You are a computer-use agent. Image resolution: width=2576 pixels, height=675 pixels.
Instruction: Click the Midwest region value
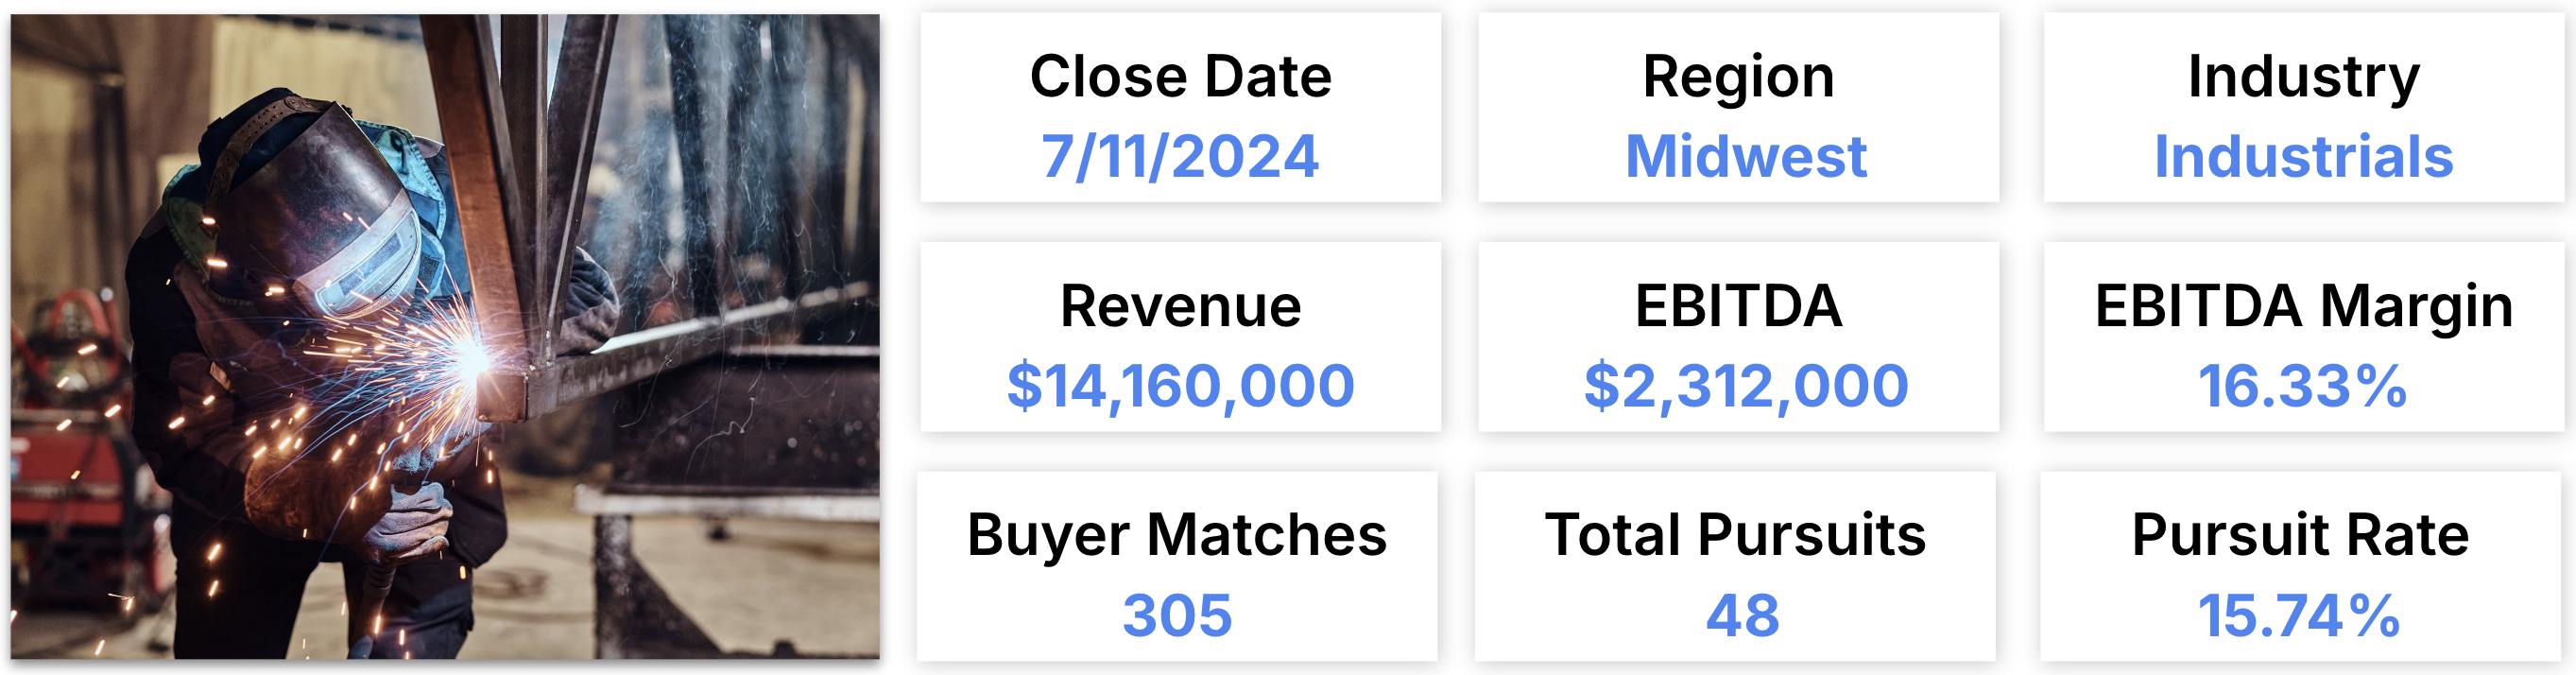[x=1746, y=157]
